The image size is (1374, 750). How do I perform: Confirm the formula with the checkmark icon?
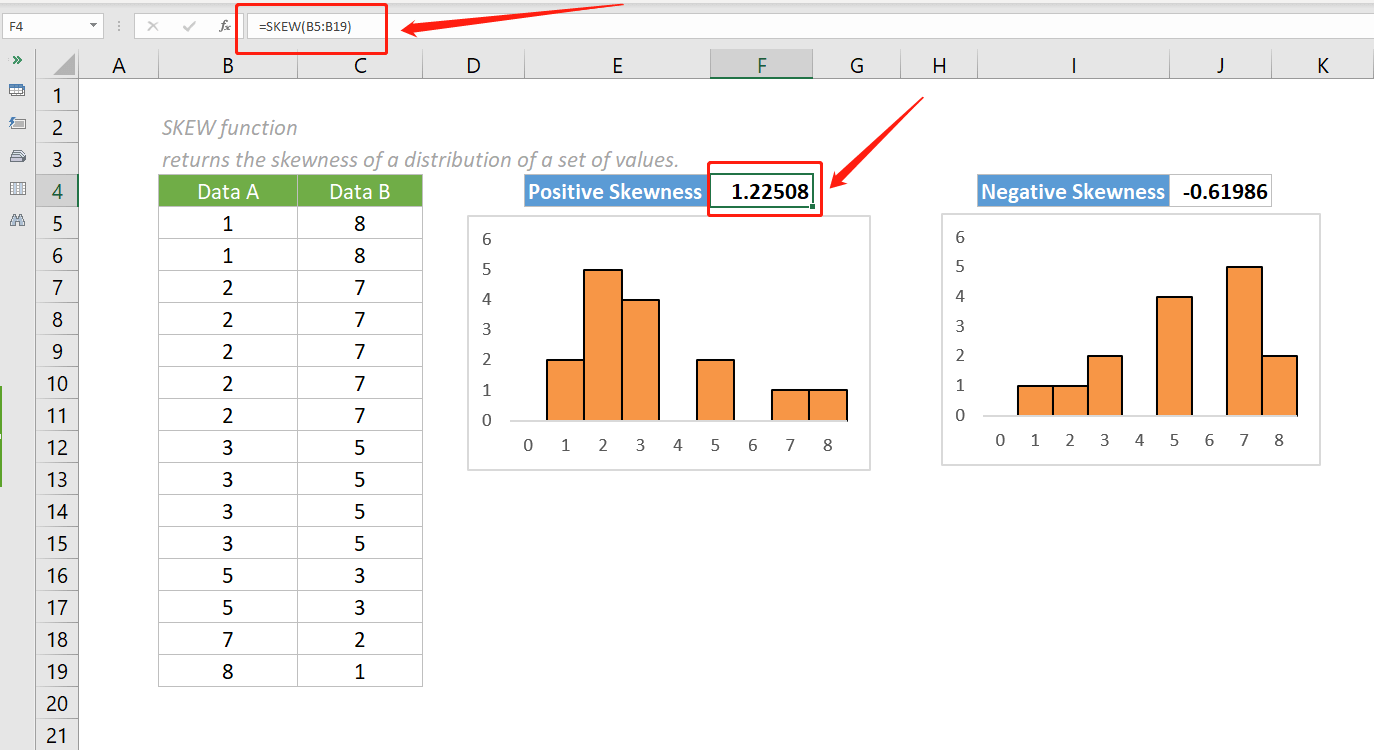pyautogui.click(x=189, y=27)
